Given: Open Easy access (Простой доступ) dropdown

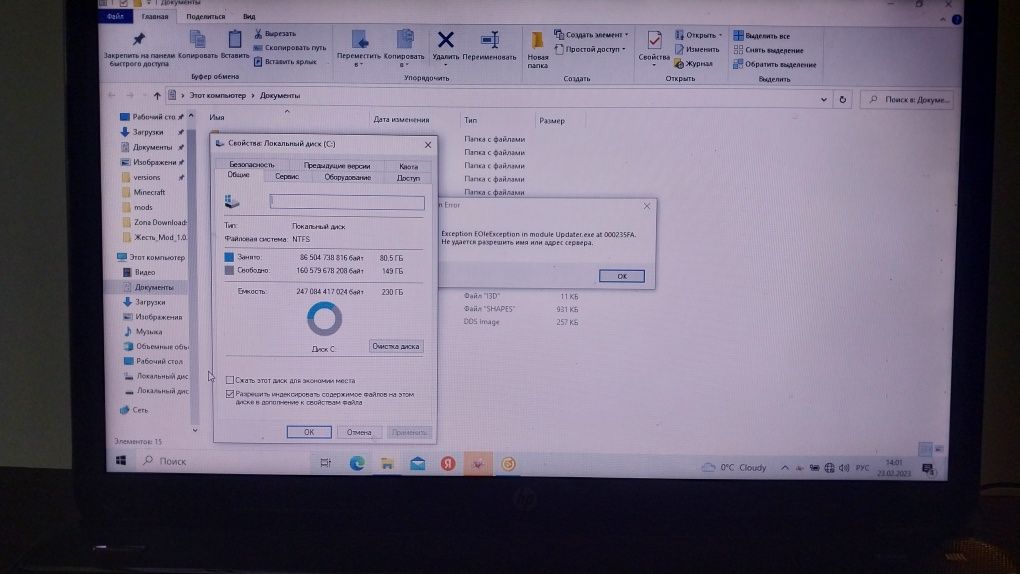Looking at the screenshot, I should [590, 49].
